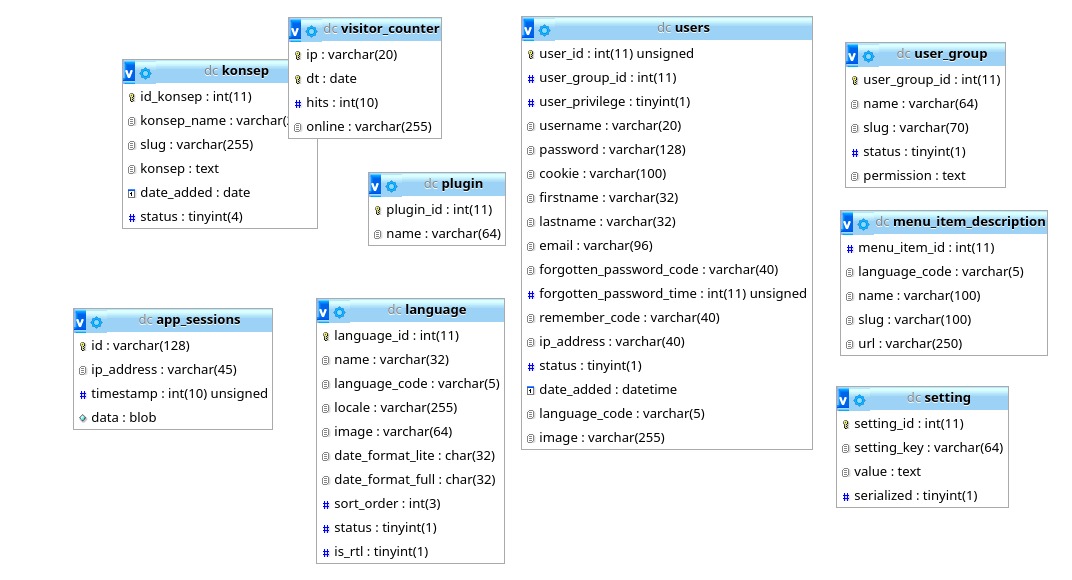Hide columns of the user_group table
The height and width of the screenshot is (580, 1072).
(853, 56)
